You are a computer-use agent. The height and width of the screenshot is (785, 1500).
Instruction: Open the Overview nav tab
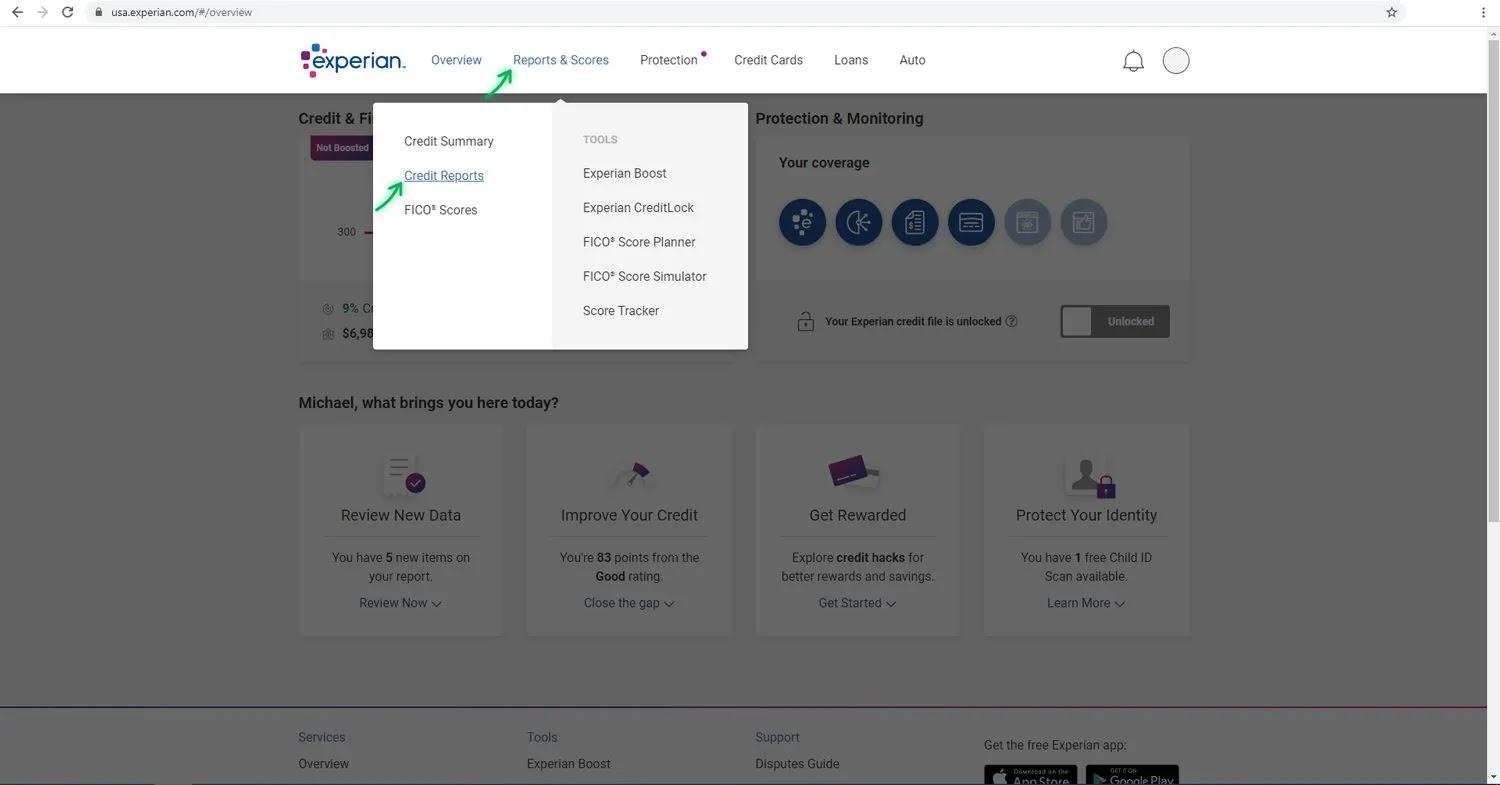(x=456, y=60)
